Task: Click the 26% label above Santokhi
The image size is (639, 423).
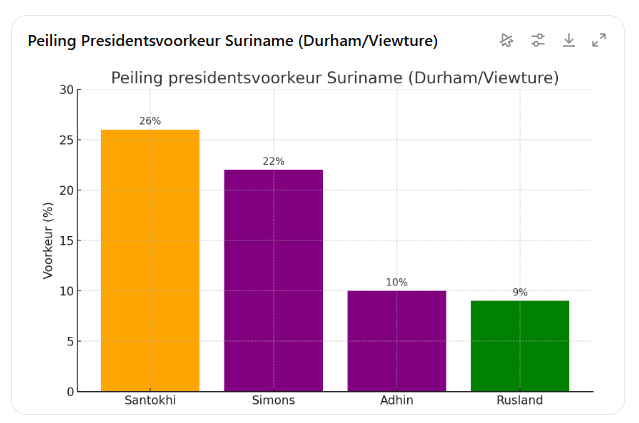Action: 150,121
